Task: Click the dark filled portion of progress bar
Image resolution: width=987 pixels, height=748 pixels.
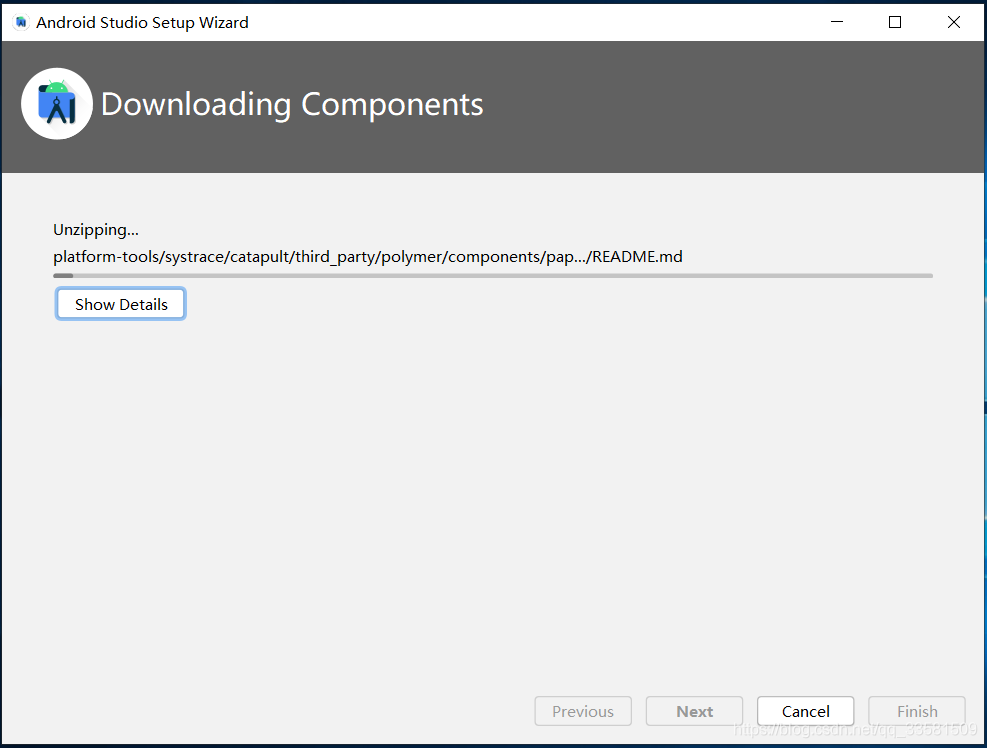Action: (x=63, y=275)
